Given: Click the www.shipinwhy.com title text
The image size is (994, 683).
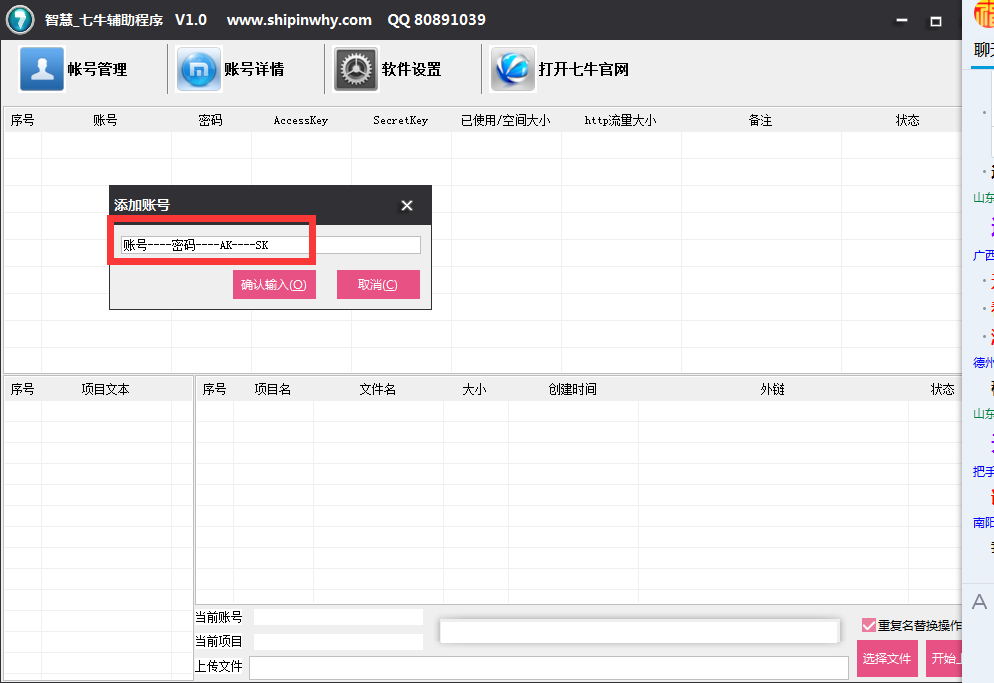Looking at the screenshot, I should pos(299,20).
